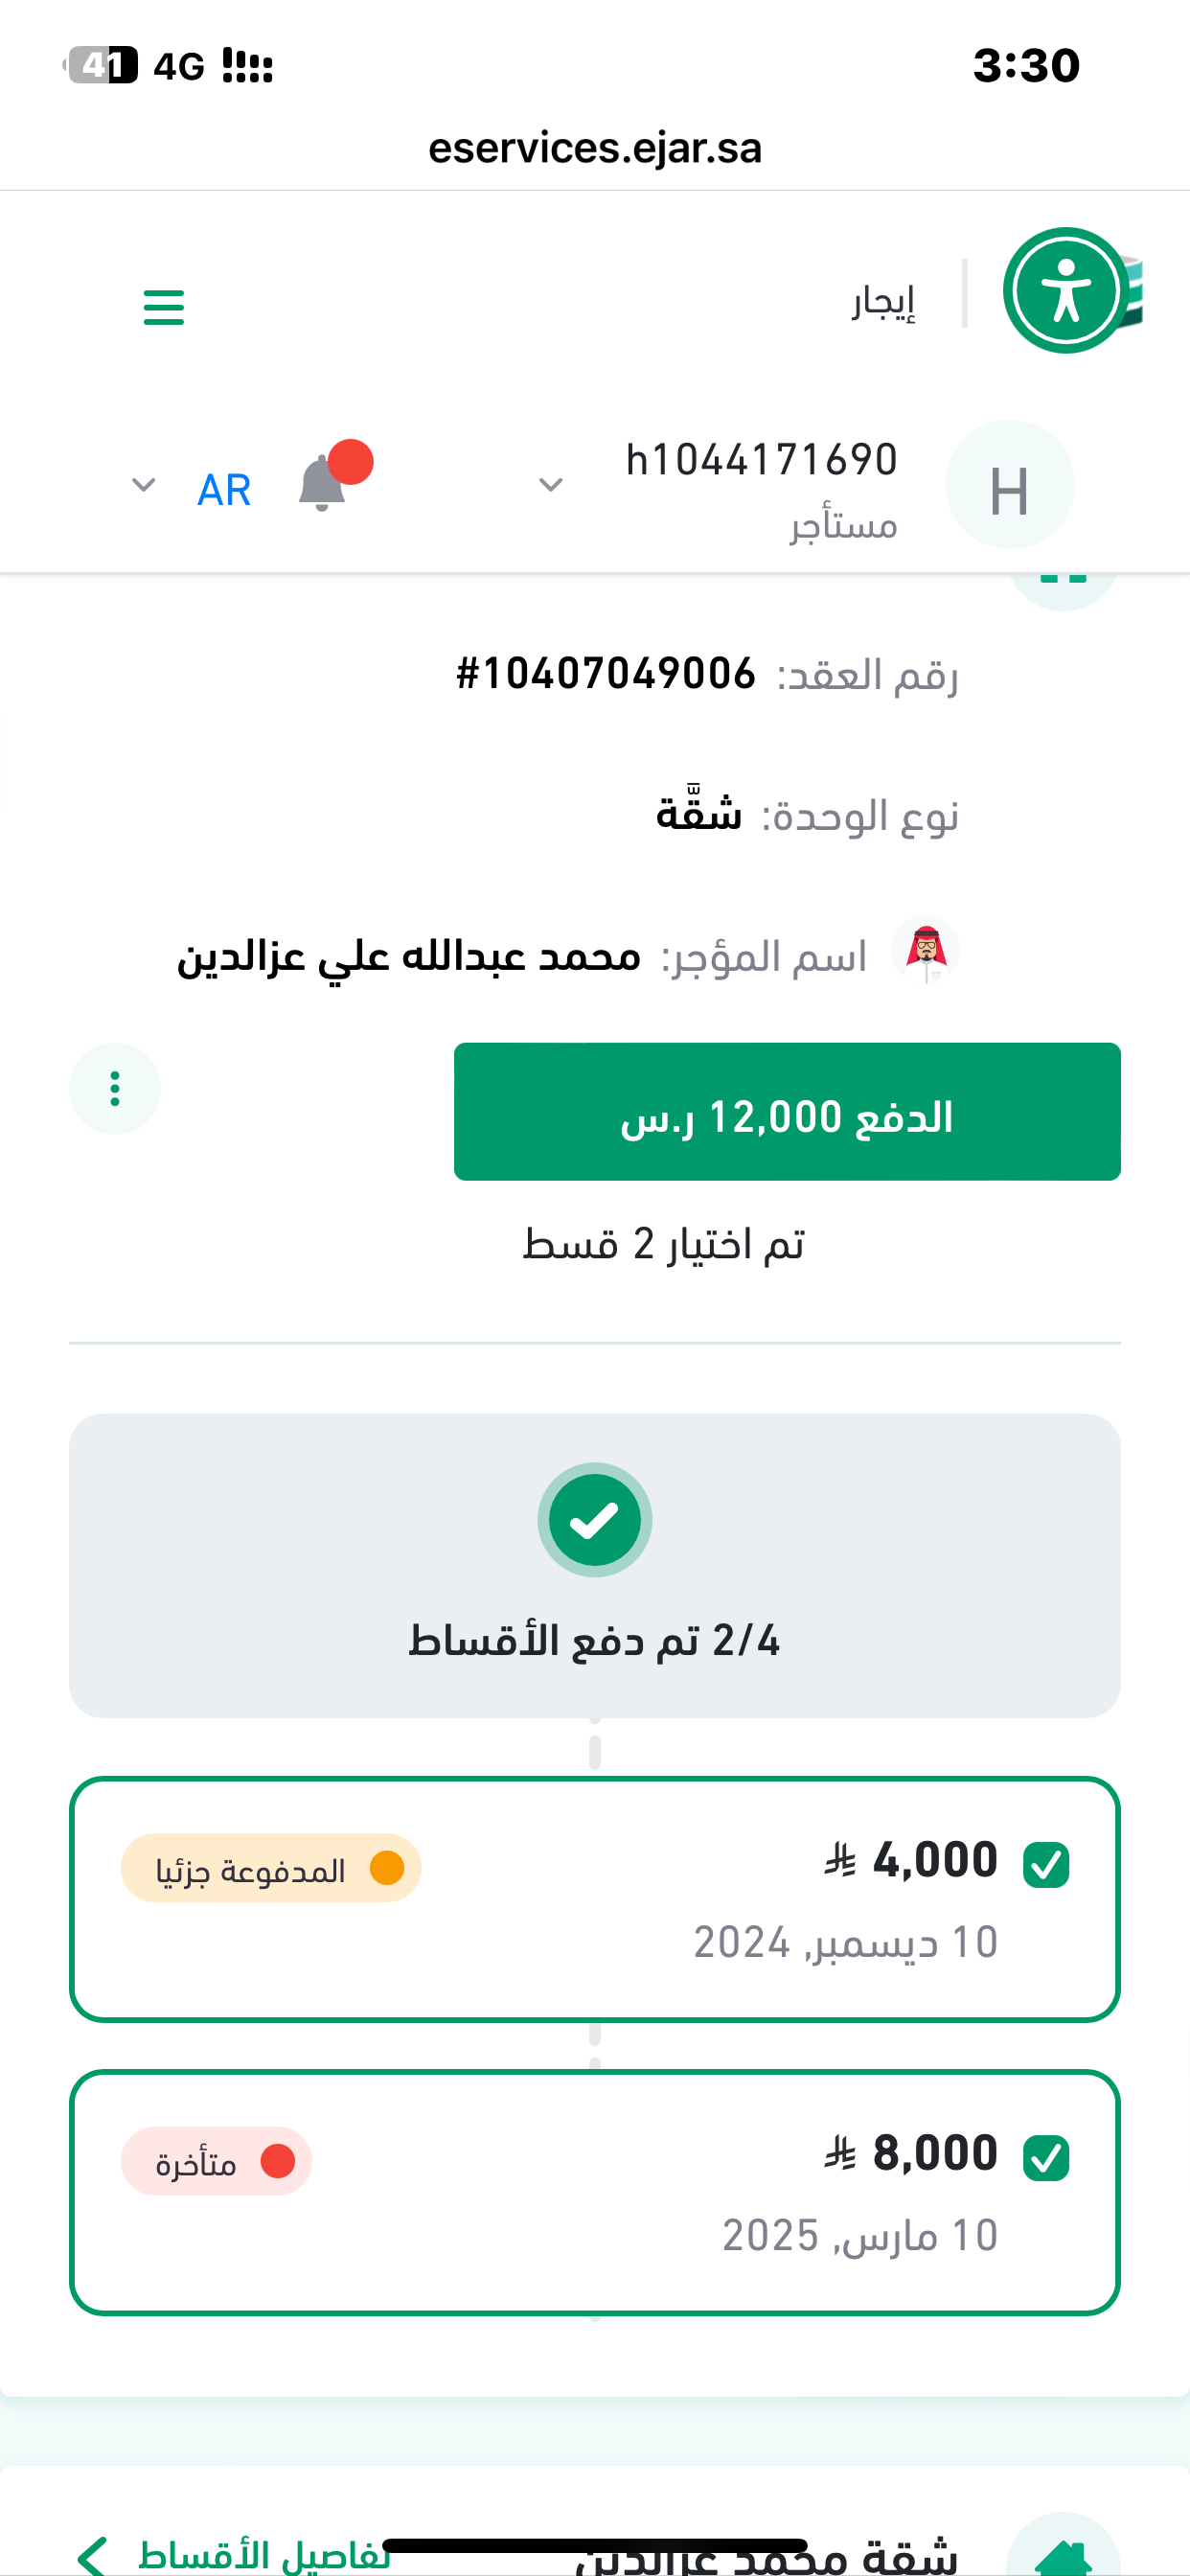Tap the user avatar letter H
Viewport: 1190px width, 2576px height.
click(1009, 486)
